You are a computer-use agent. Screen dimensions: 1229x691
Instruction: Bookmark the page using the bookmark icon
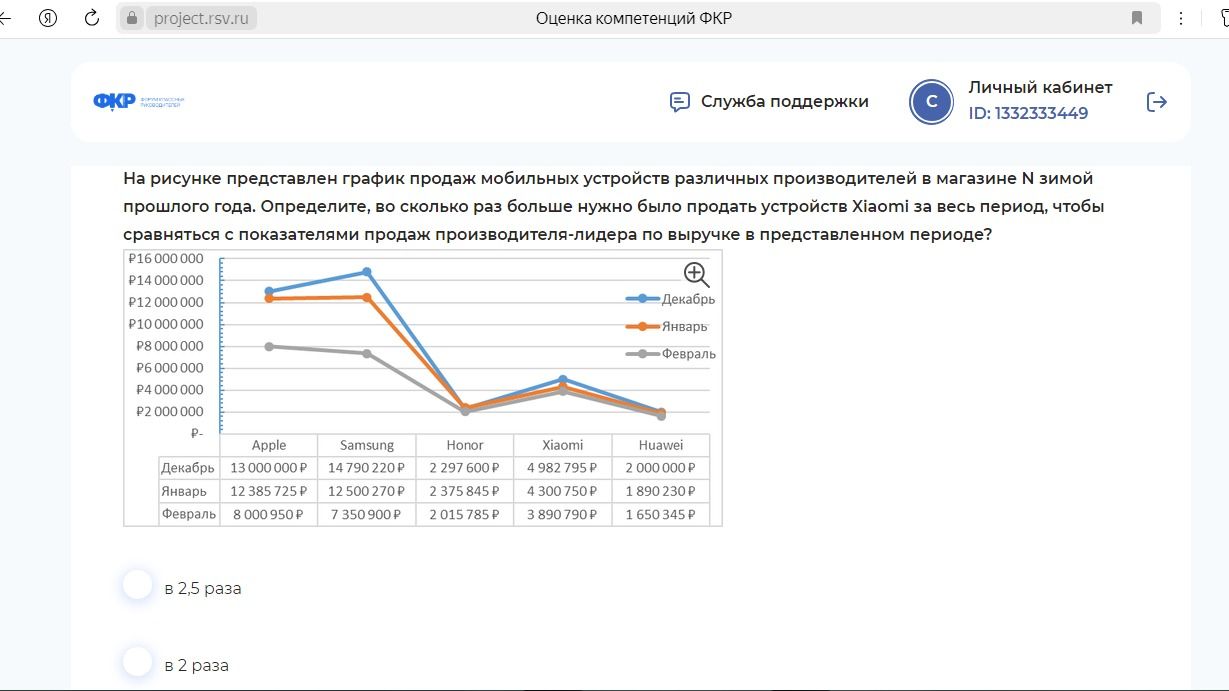1137,18
